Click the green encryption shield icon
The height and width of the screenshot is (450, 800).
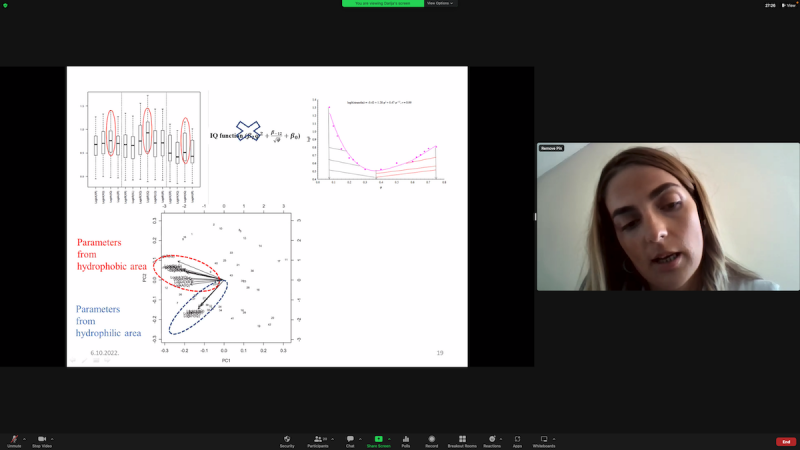pyautogui.click(x=5, y=5)
